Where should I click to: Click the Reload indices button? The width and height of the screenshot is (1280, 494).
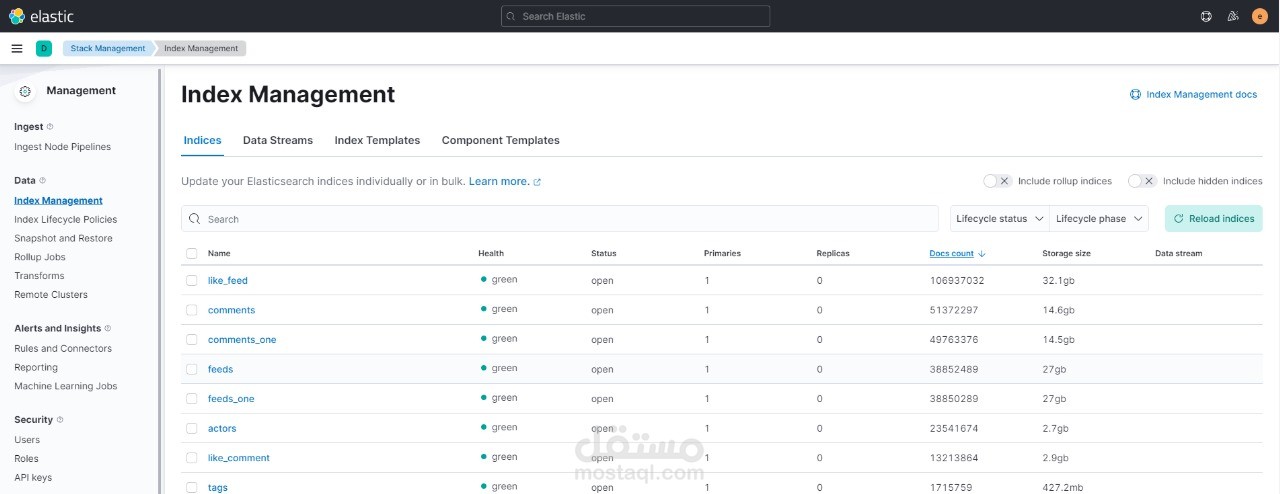(x=1213, y=219)
